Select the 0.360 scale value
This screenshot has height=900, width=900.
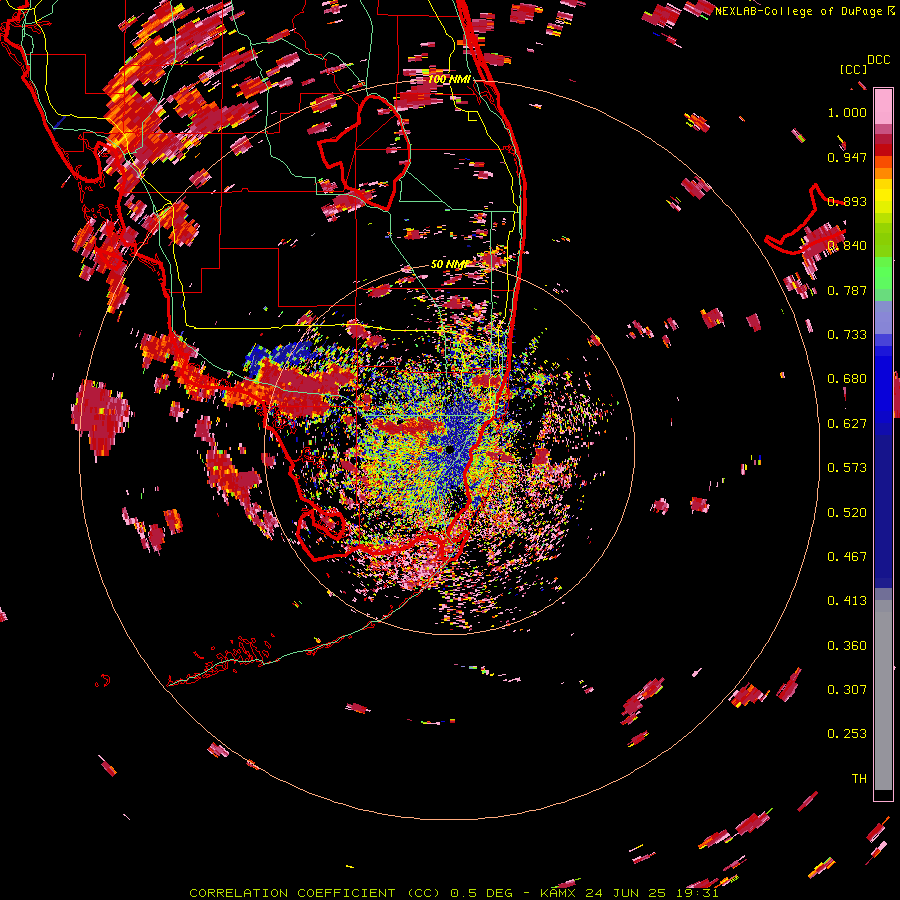[847, 646]
